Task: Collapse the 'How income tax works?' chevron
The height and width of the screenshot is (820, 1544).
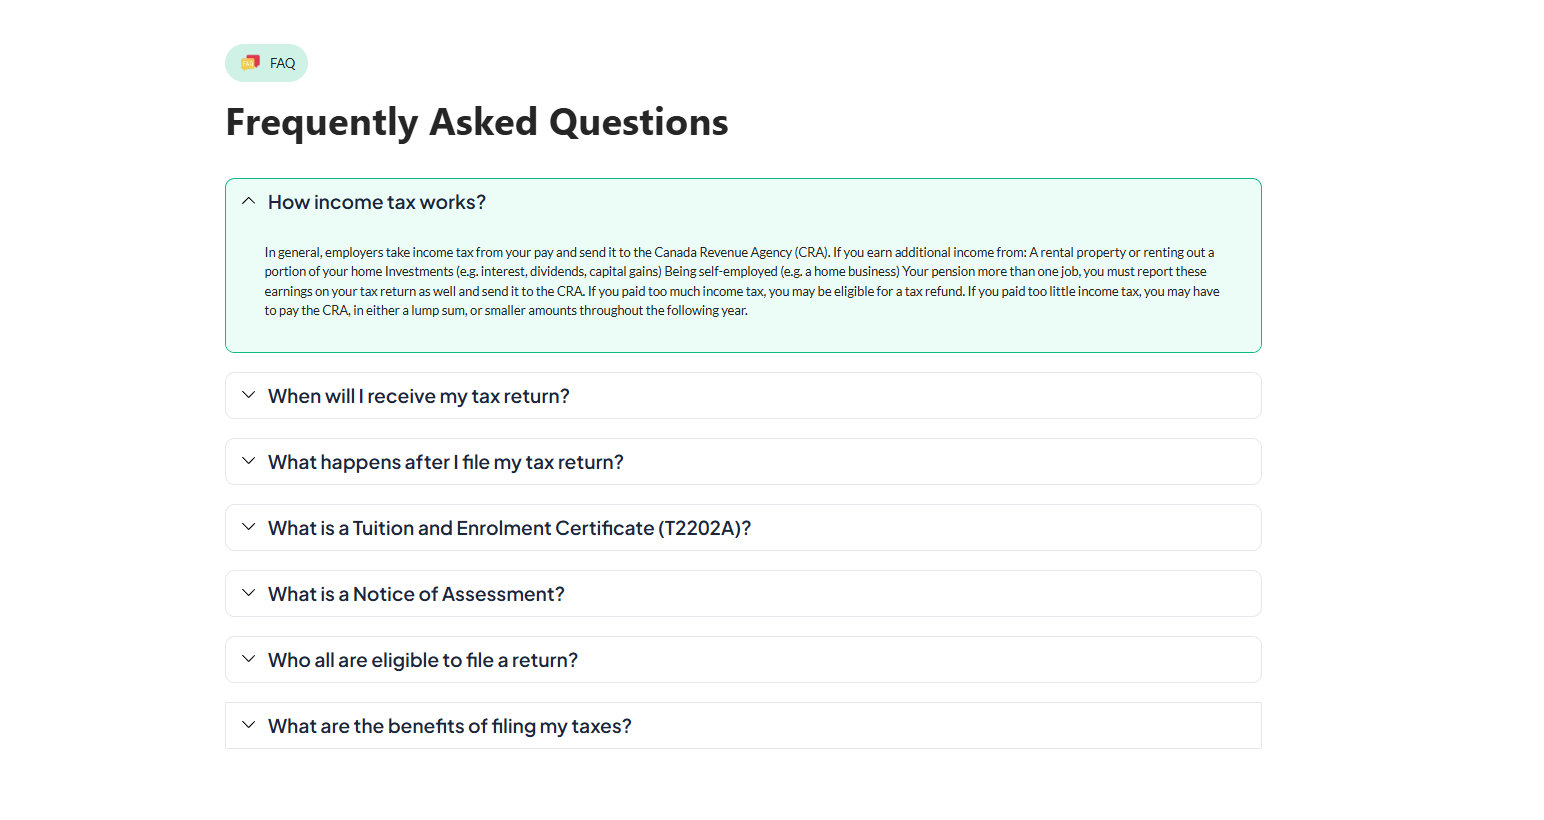Action: coord(249,201)
